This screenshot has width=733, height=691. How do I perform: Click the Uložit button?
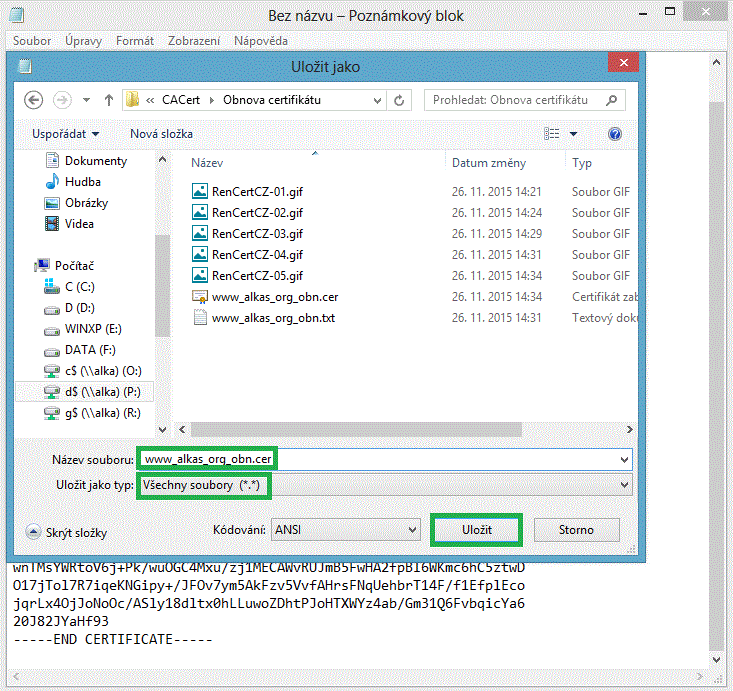[476, 530]
